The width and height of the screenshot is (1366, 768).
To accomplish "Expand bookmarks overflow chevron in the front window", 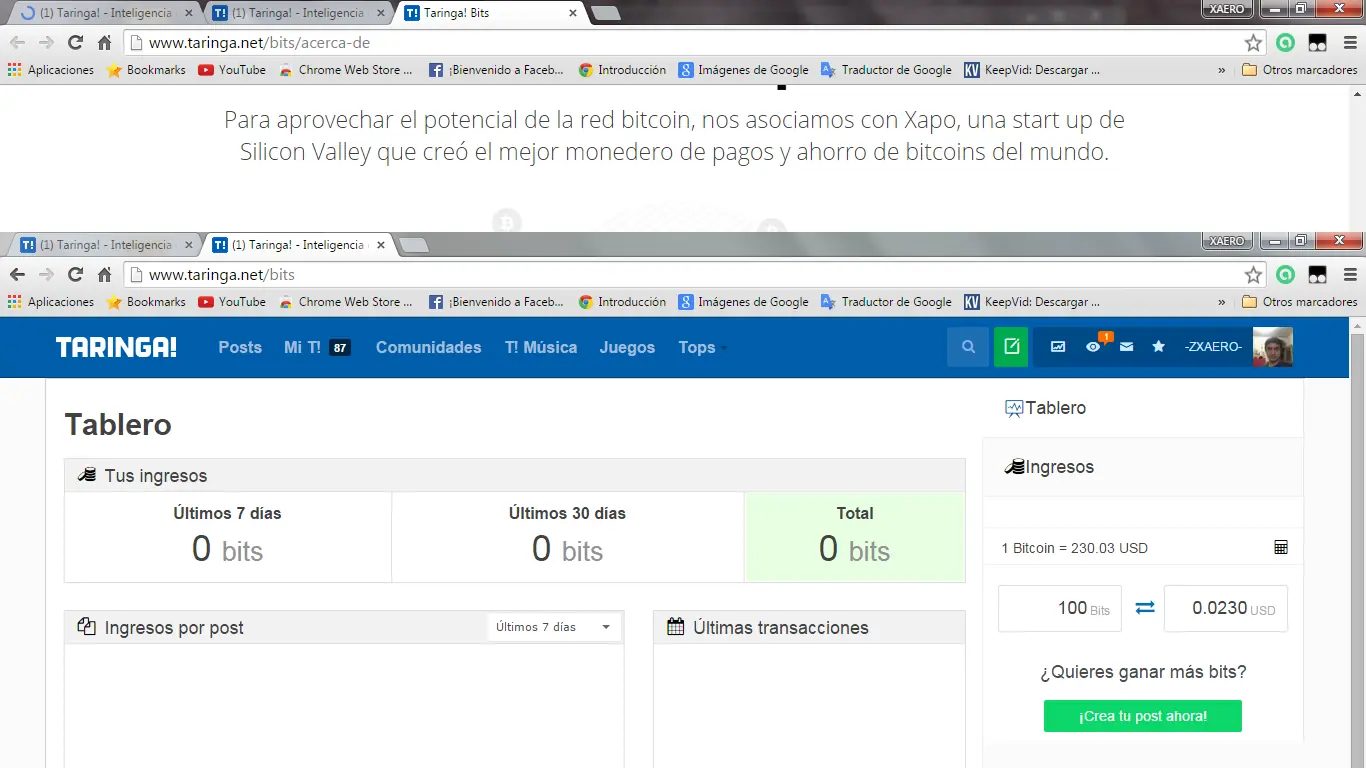I will [1221, 302].
